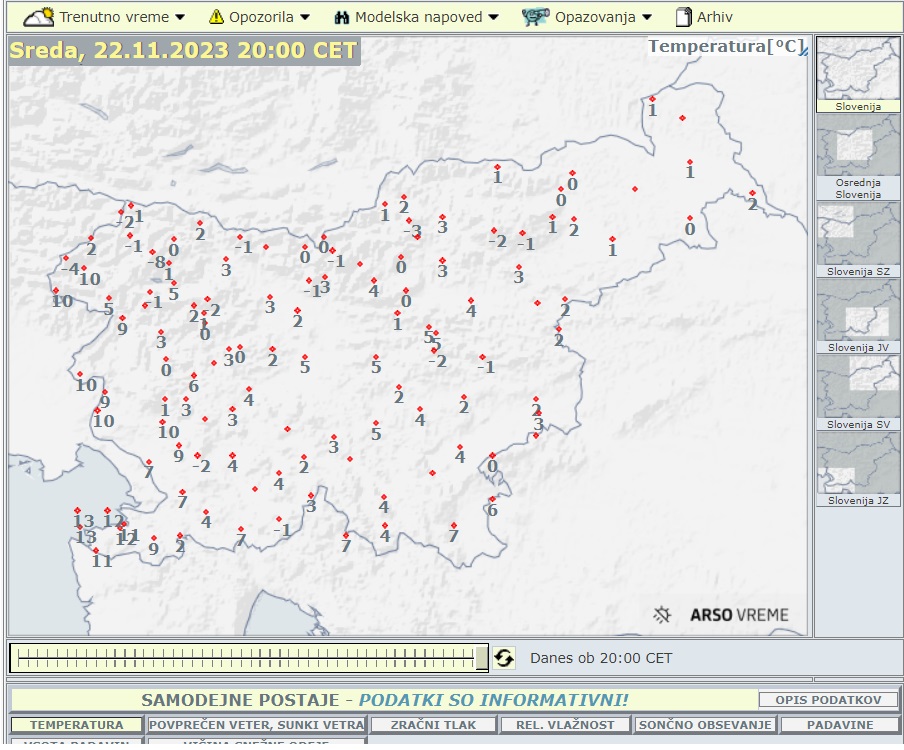The width and height of the screenshot is (904, 750).
Task: Open the Opozorila menu
Action: click(x=259, y=17)
